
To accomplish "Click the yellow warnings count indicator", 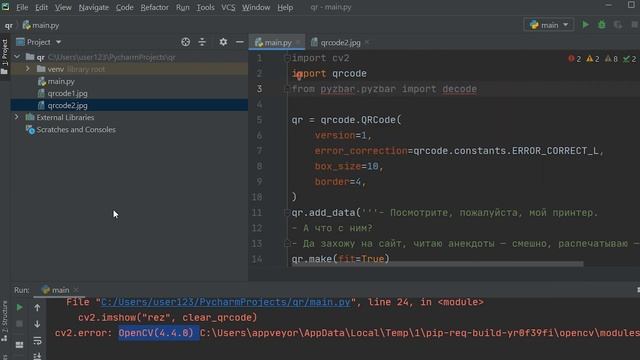I will coord(593,59).
